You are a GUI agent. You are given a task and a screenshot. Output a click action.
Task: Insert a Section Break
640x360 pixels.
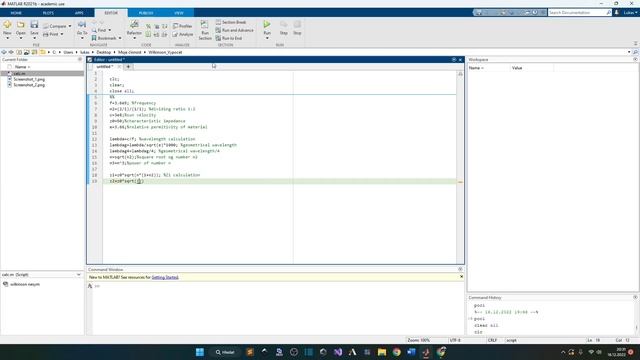tap(231, 22)
